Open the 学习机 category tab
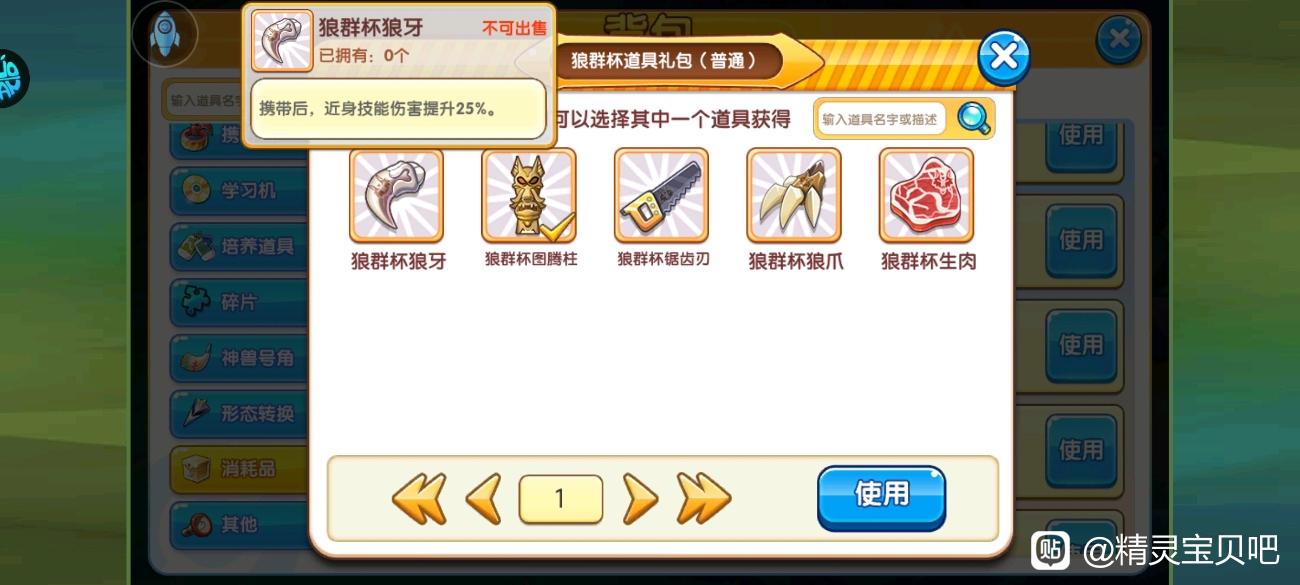1300x585 pixels. pyautogui.click(x=240, y=190)
